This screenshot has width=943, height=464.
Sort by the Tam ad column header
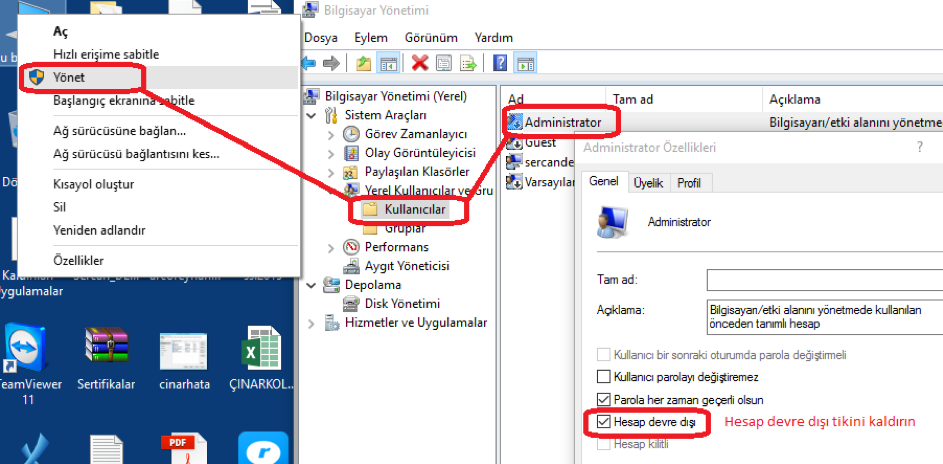683,99
